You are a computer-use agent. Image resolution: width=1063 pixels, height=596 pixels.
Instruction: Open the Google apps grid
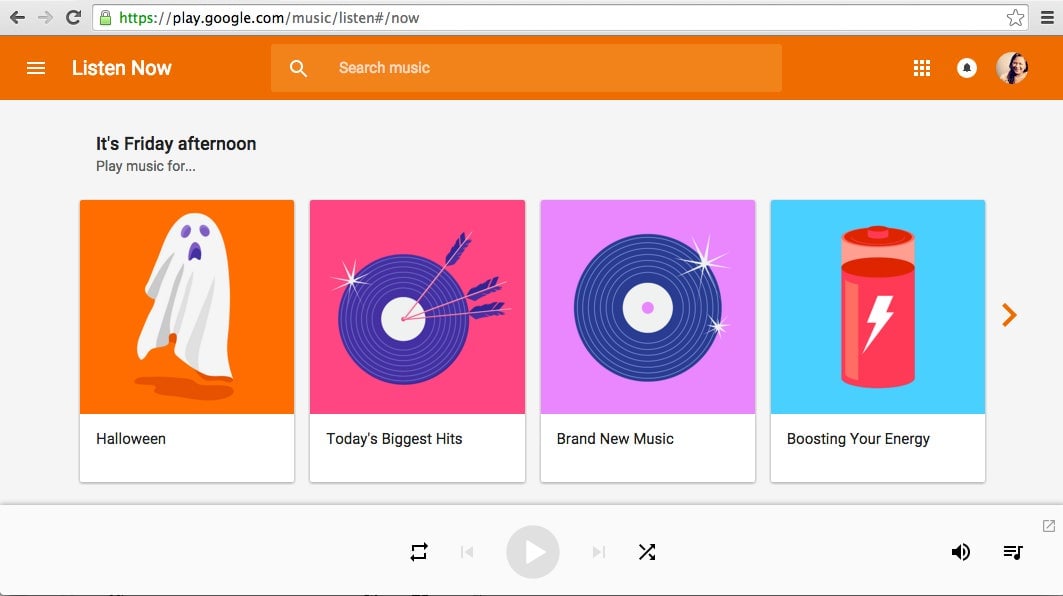pyautogui.click(x=922, y=68)
